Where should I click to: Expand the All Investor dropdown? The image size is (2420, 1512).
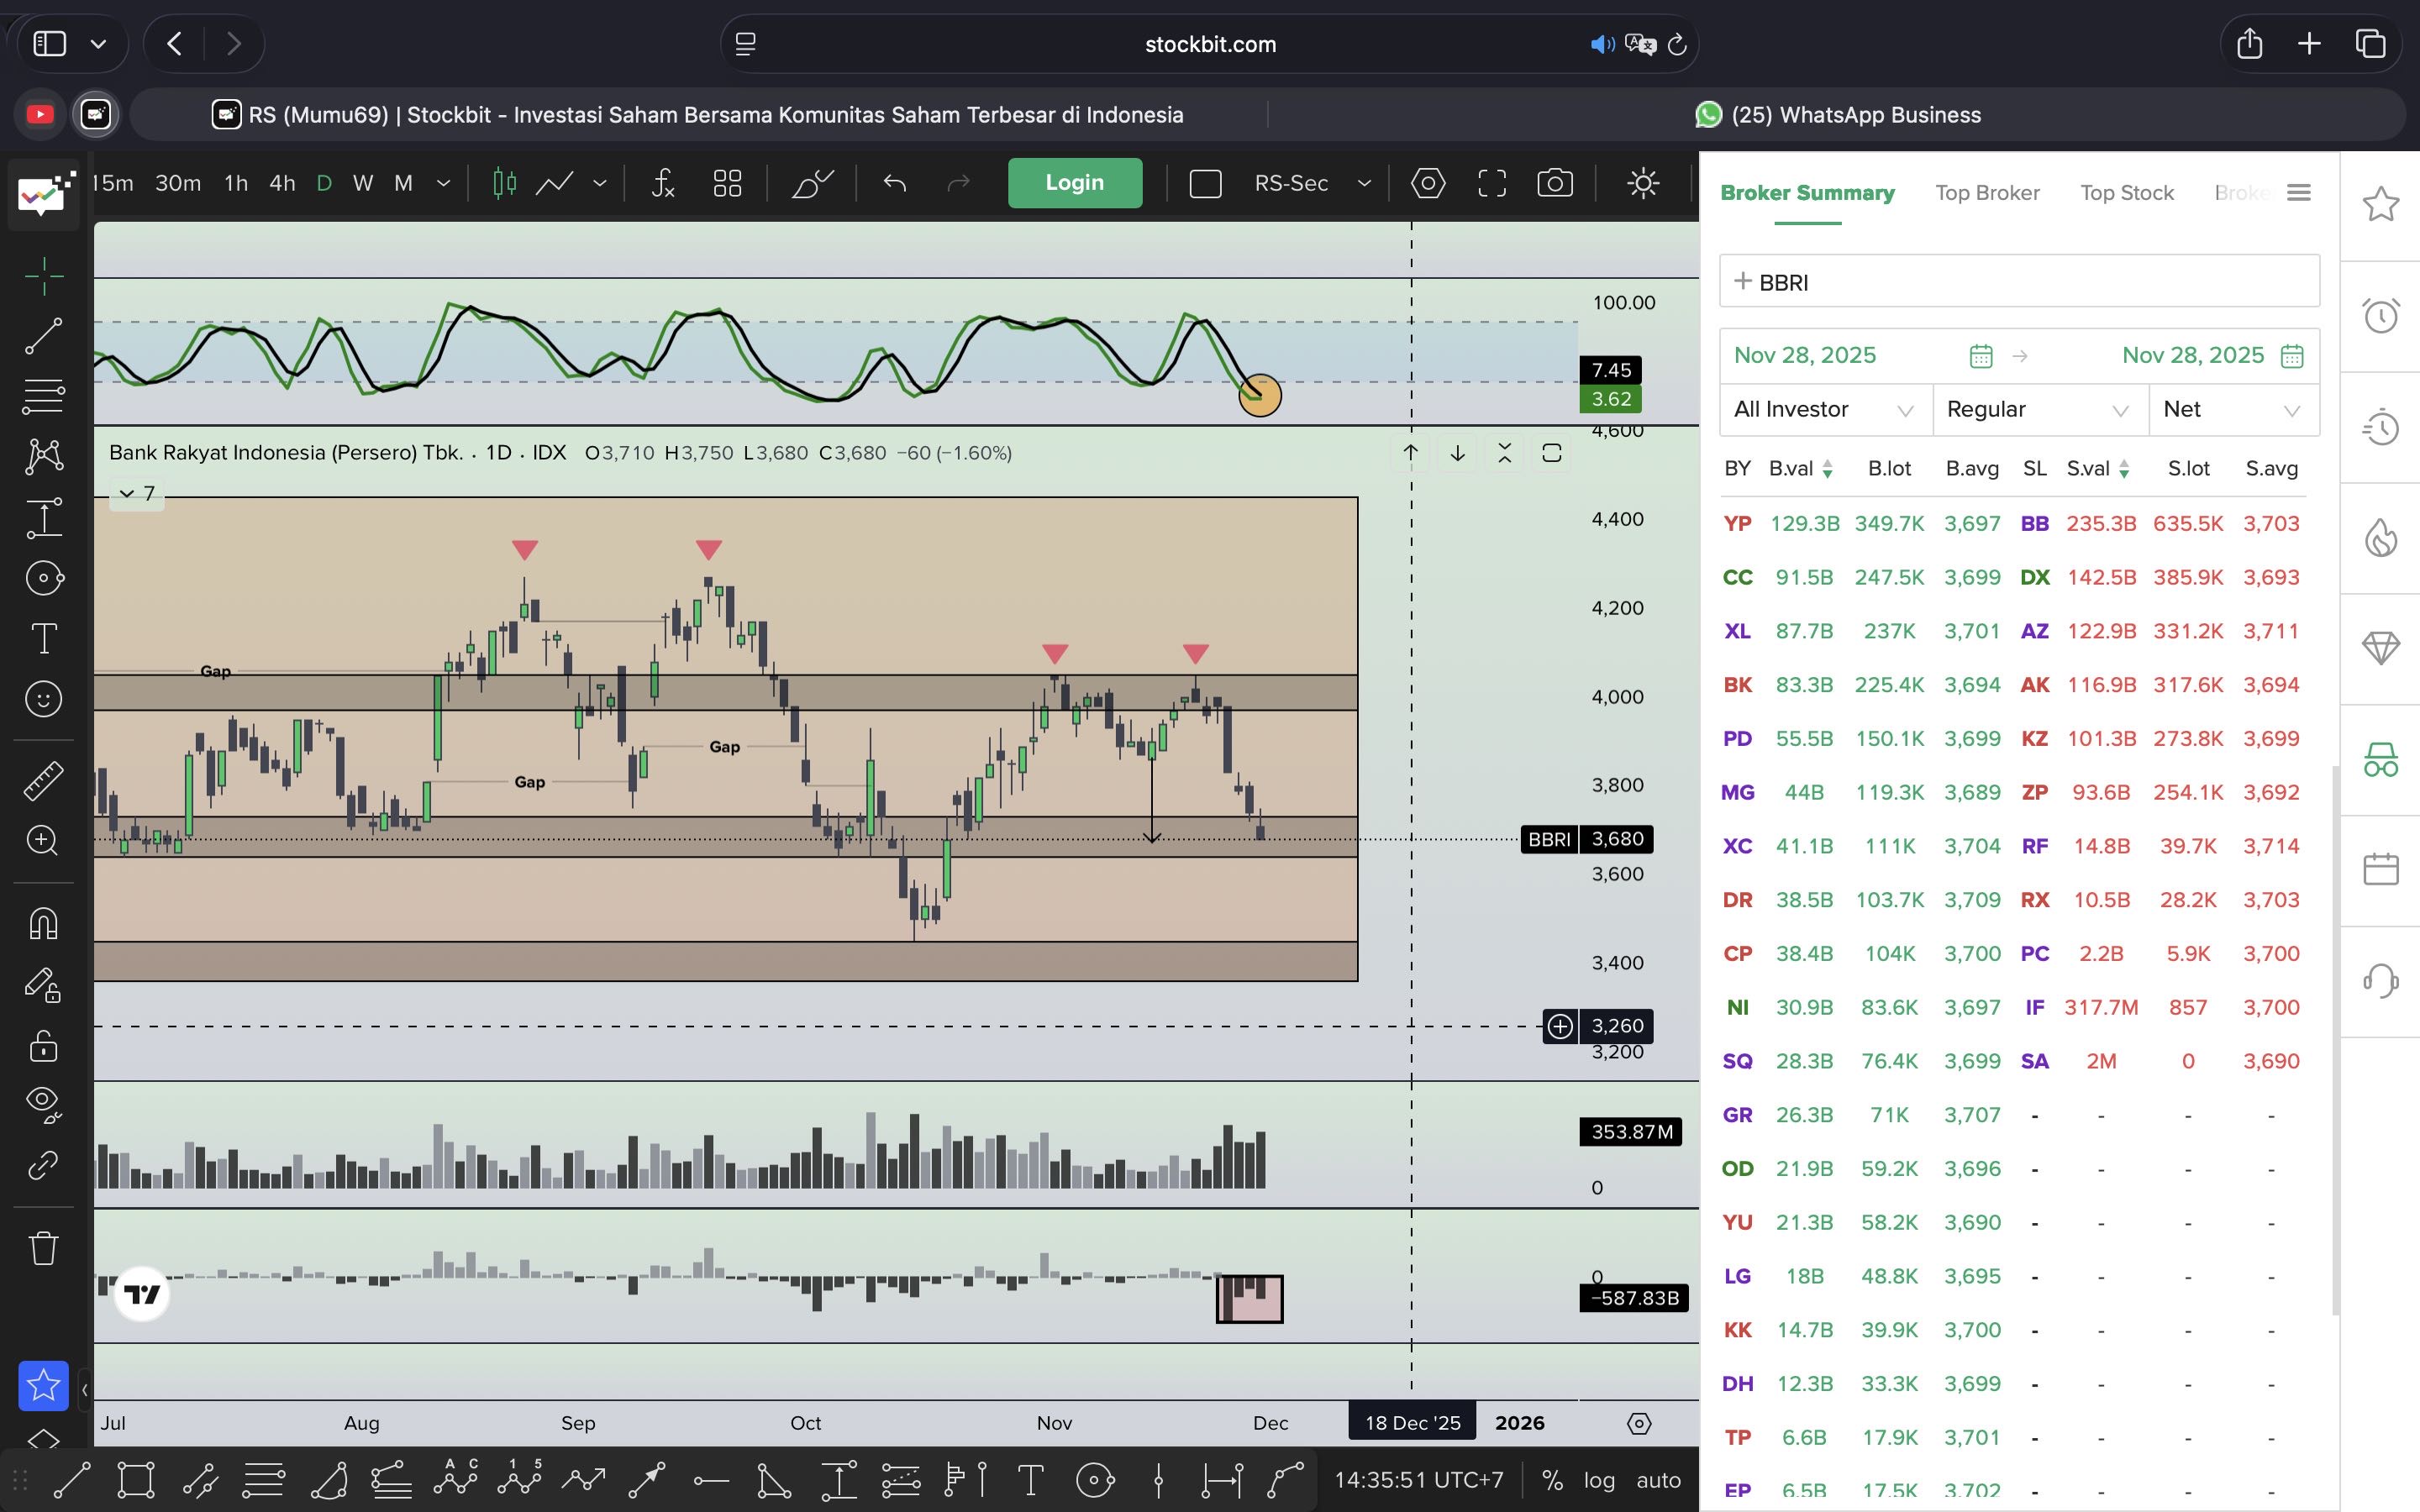pos(1824,410)
